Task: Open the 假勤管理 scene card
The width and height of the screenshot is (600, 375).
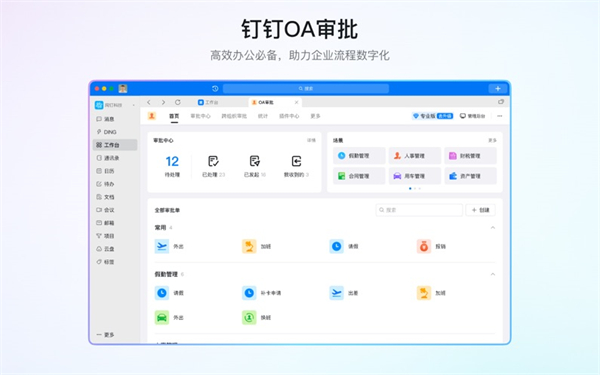Action: [x=359, y=156]
